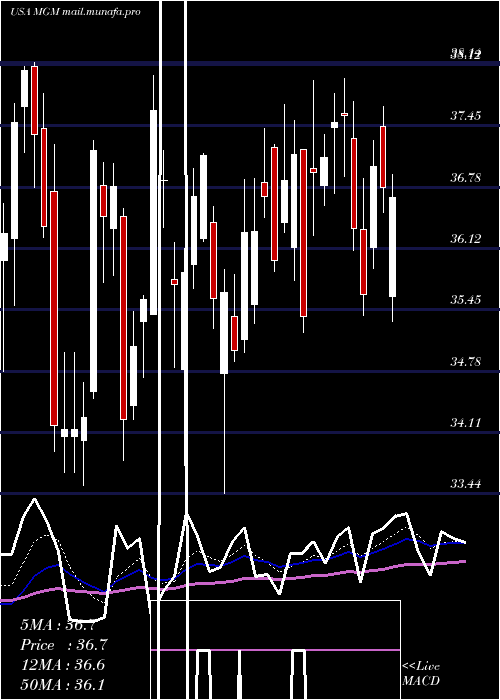The image size is (500, 700).
Task: Select the 33.44 price axis label
Action: [465, 483]
